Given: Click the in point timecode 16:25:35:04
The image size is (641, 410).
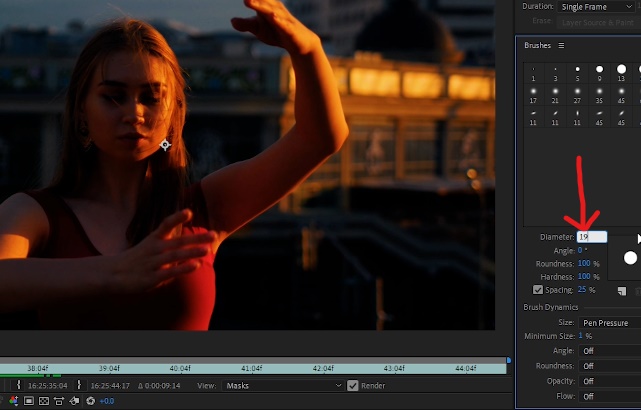Looking at the screenshot, I should tap(47, 385).
